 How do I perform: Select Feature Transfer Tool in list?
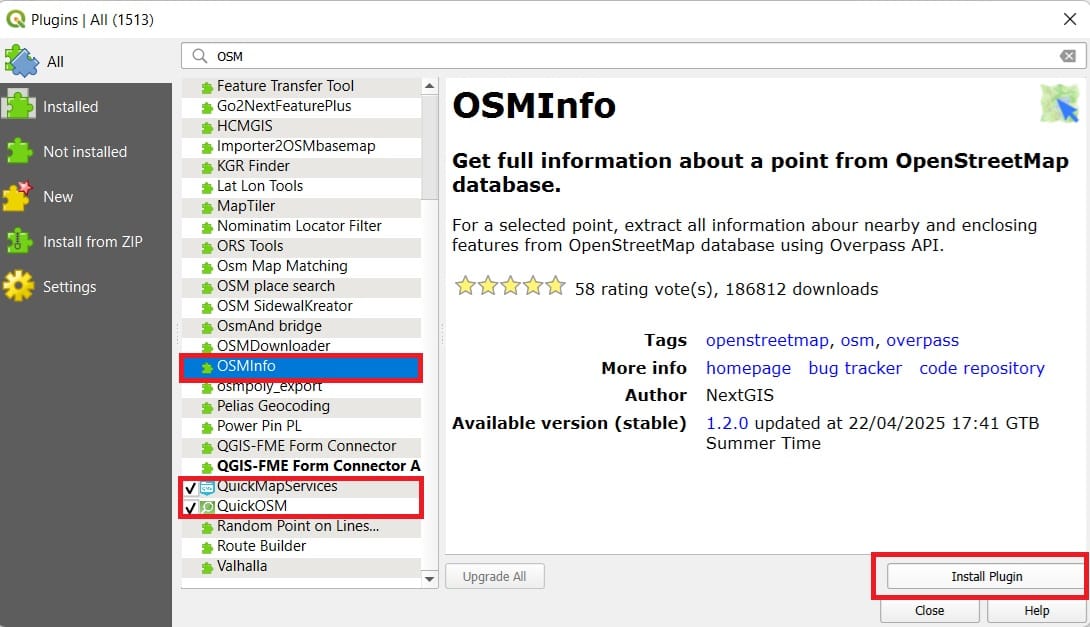[301, 86]
